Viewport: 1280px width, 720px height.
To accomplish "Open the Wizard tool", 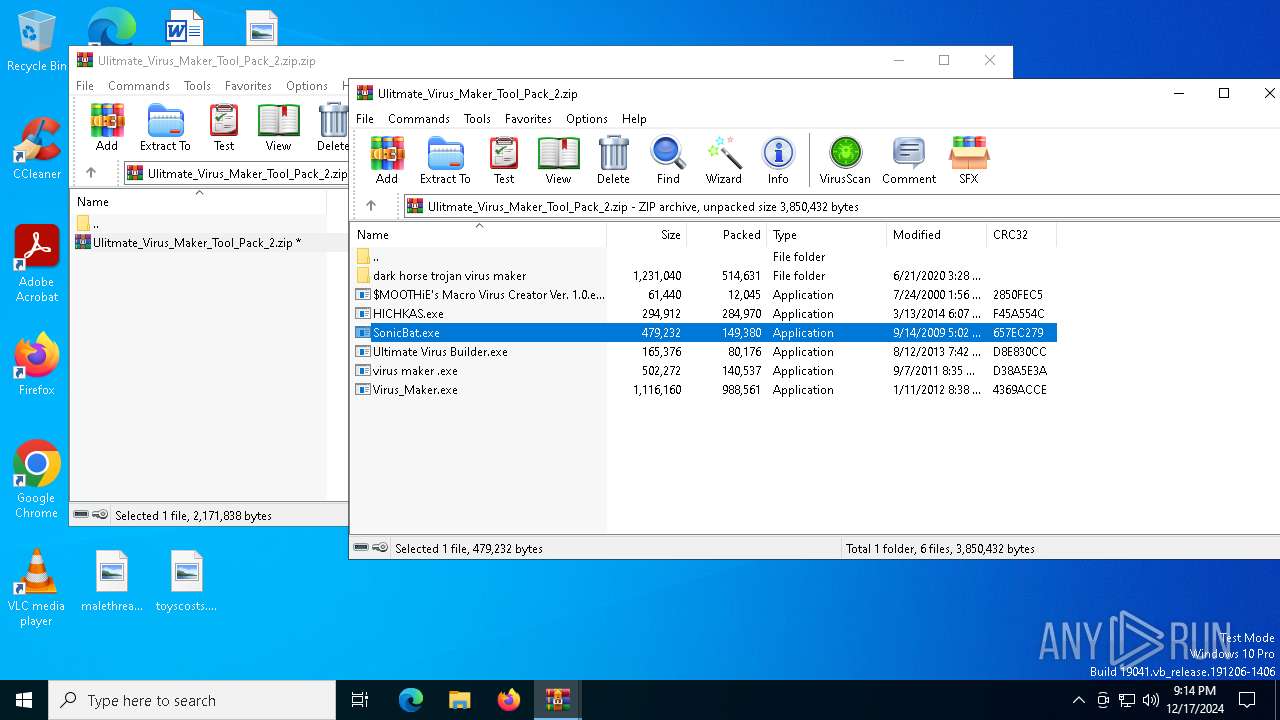I will coord(723,160).
